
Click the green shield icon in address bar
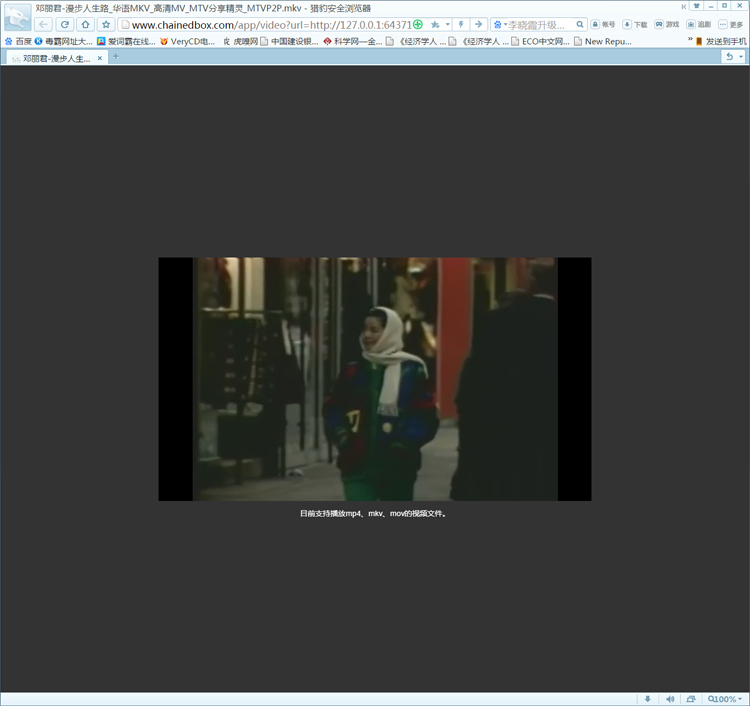click(x=418, y=24)
